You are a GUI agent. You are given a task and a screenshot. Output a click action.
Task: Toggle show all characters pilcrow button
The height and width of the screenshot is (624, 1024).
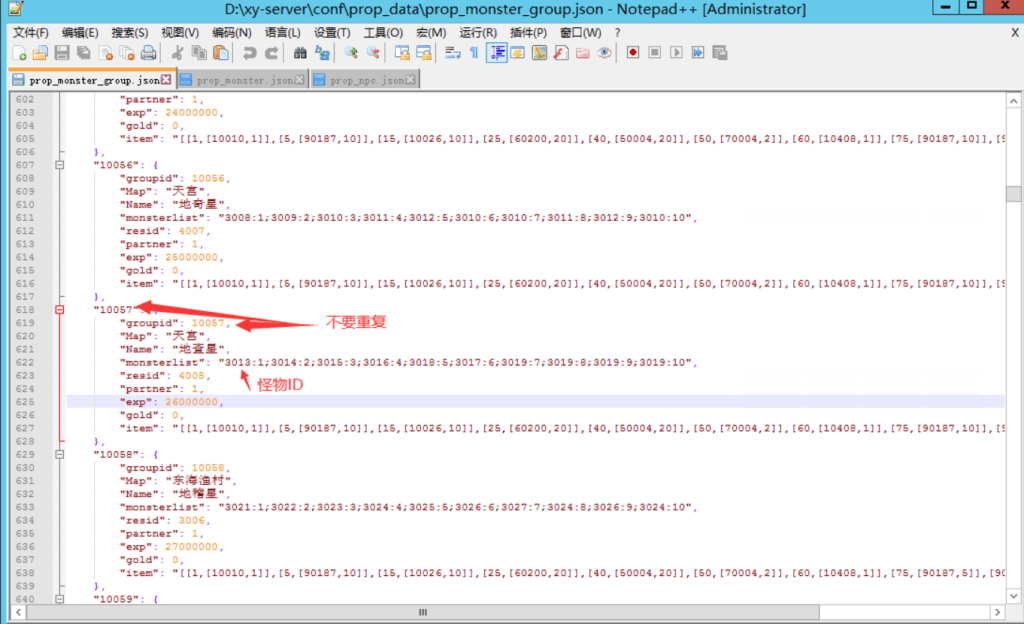(474, 53)
